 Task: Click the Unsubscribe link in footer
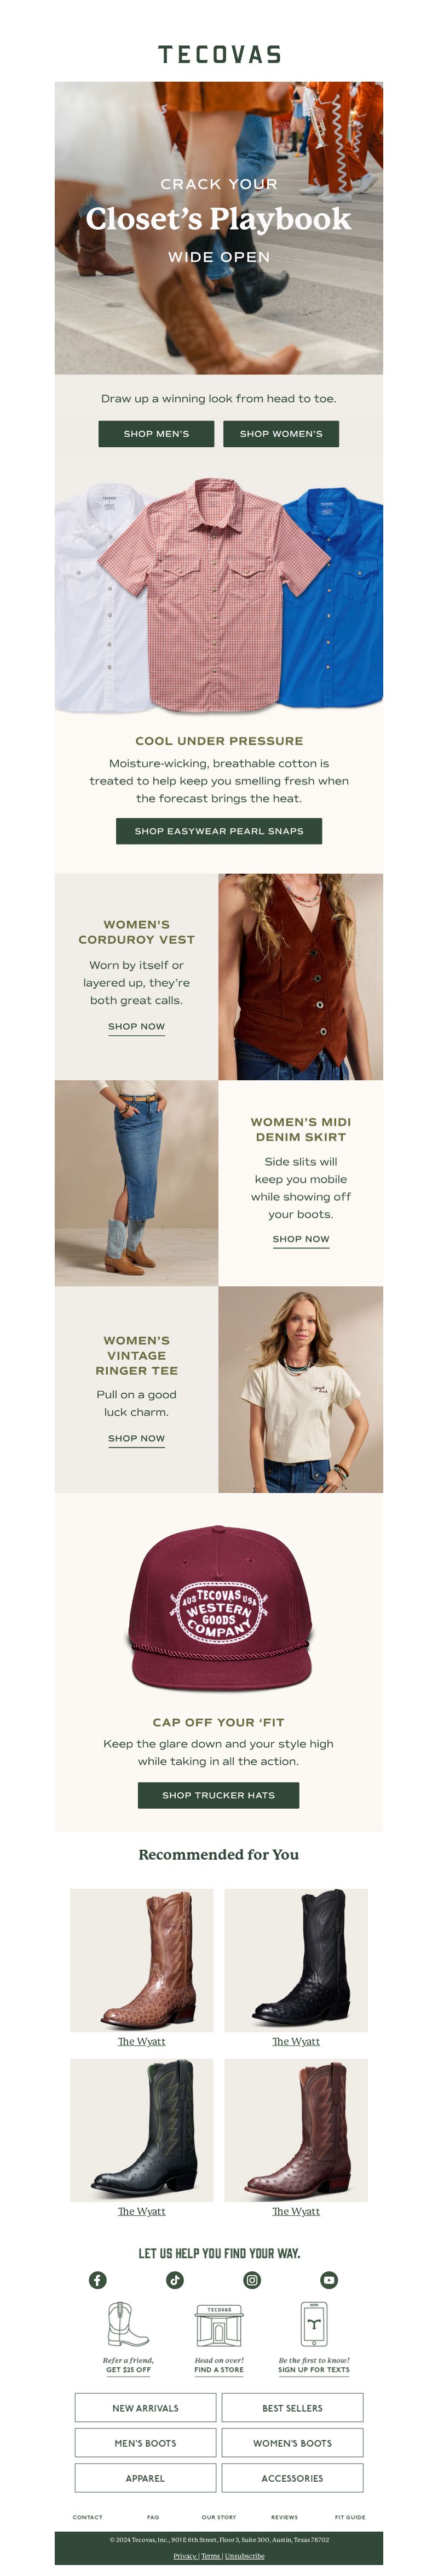point(245,2556)
